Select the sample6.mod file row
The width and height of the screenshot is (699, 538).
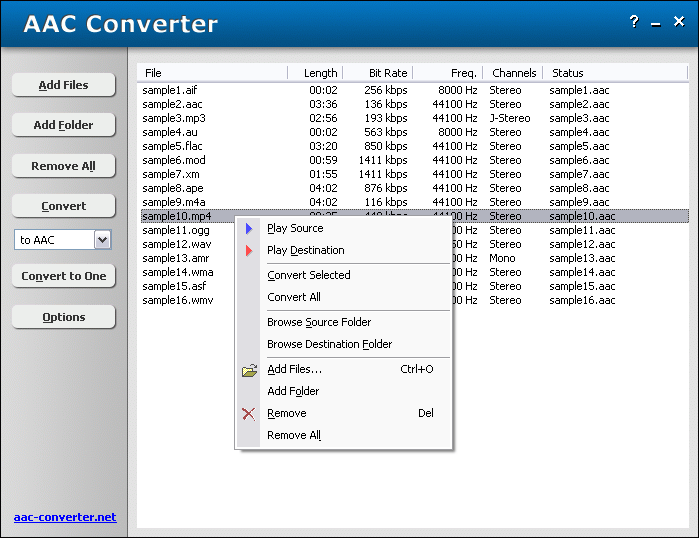[415, 160]
